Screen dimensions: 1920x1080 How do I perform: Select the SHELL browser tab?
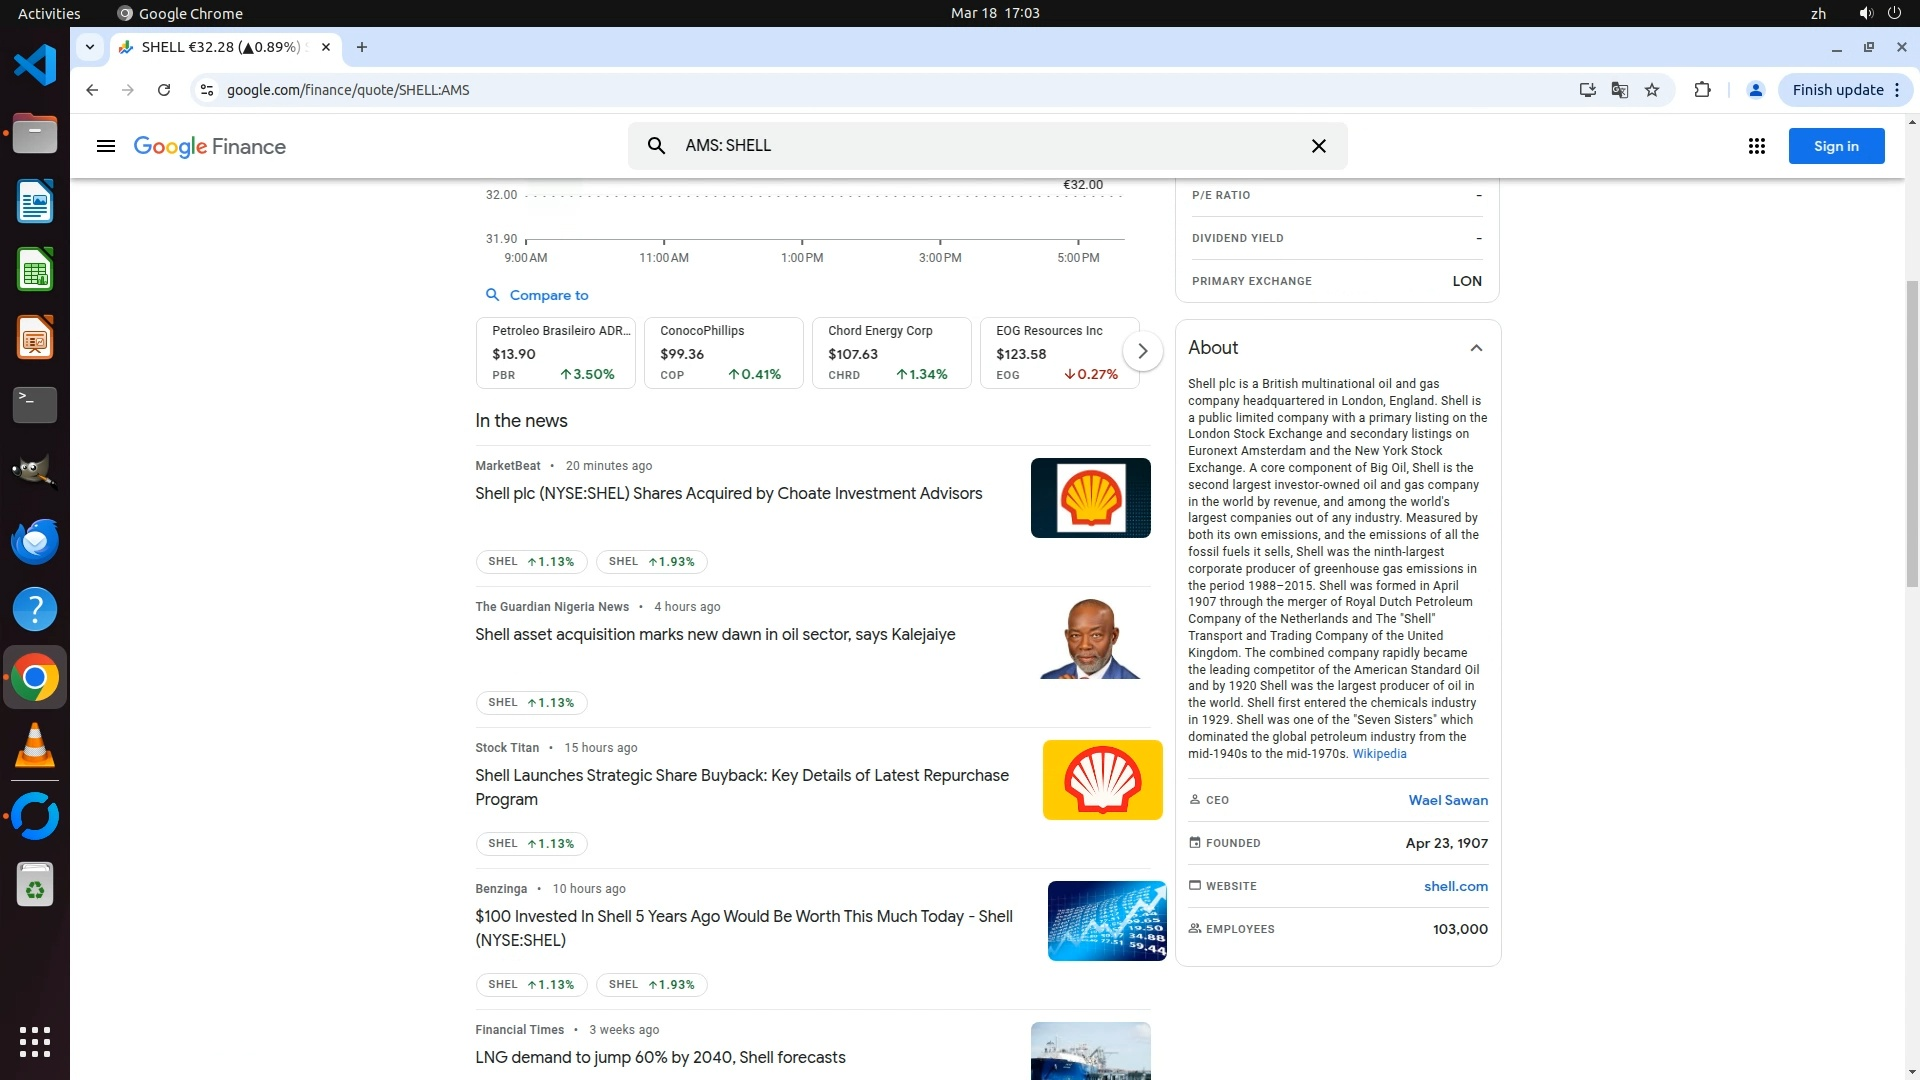220,47
